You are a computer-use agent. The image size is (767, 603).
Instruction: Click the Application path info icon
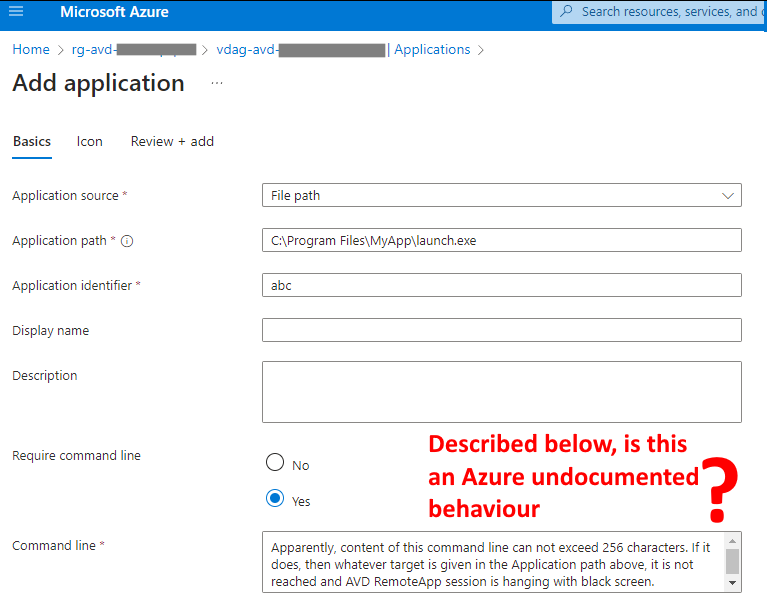[x=127, y=241]
